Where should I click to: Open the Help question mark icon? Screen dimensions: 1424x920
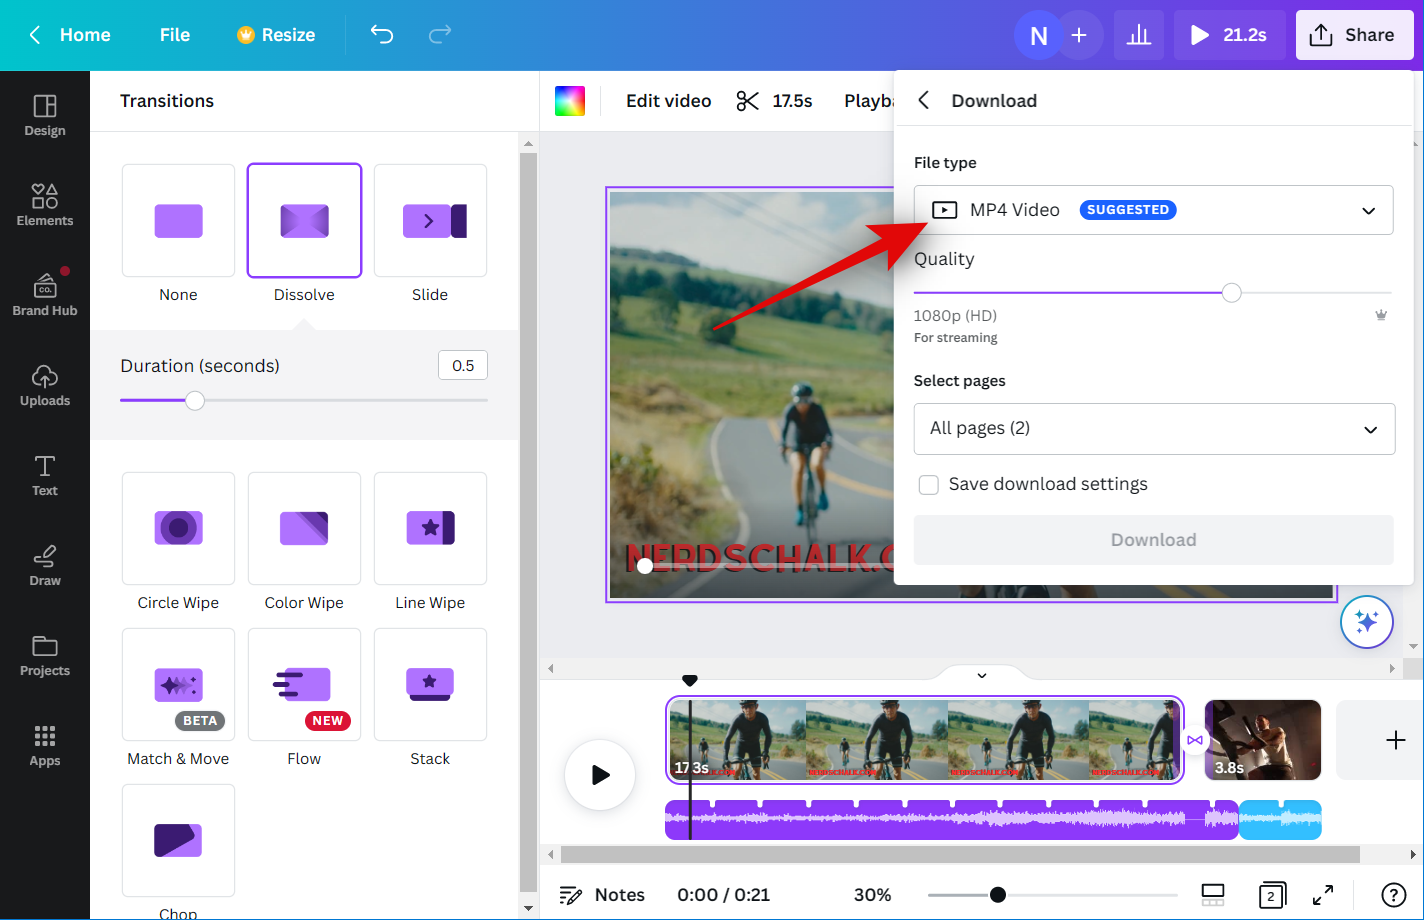[1393, 895]
